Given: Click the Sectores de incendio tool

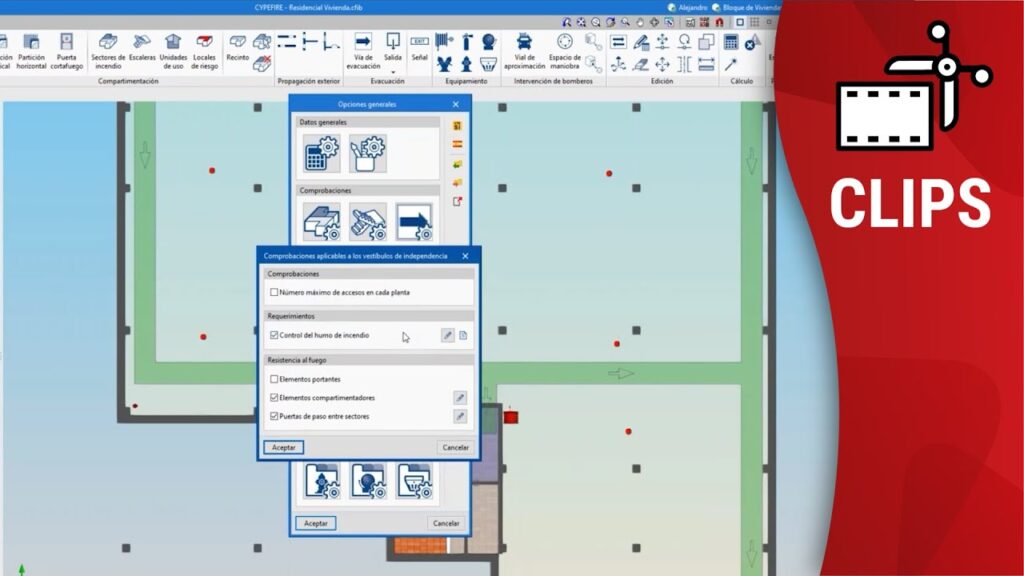Looking at the screenshot, I should [x=108, y=50].
